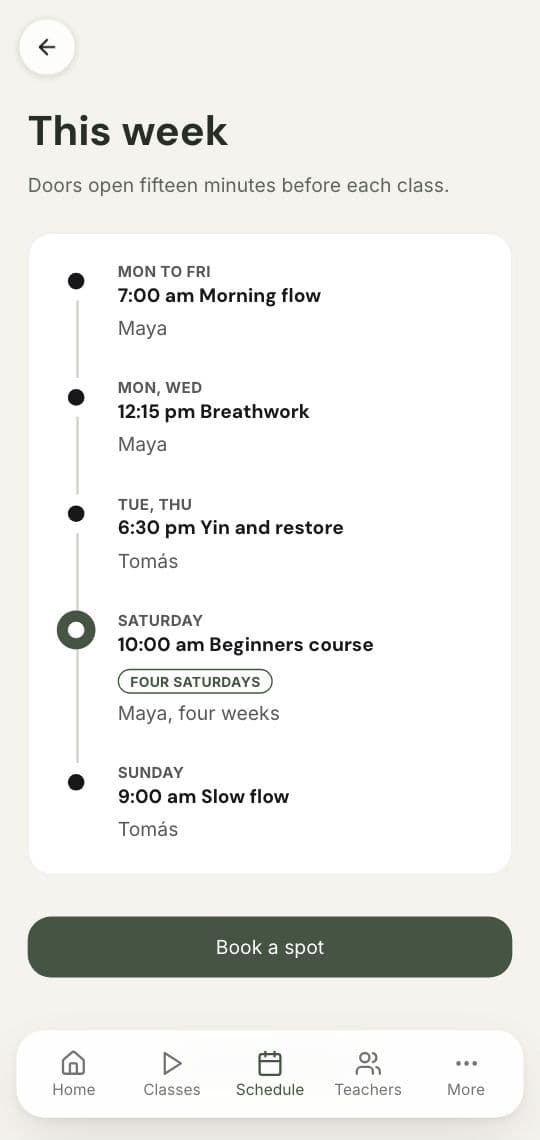The height and width of the screenshot is (1140, 540).
Task: Book a spot with the green button
Action: [270, 947]
